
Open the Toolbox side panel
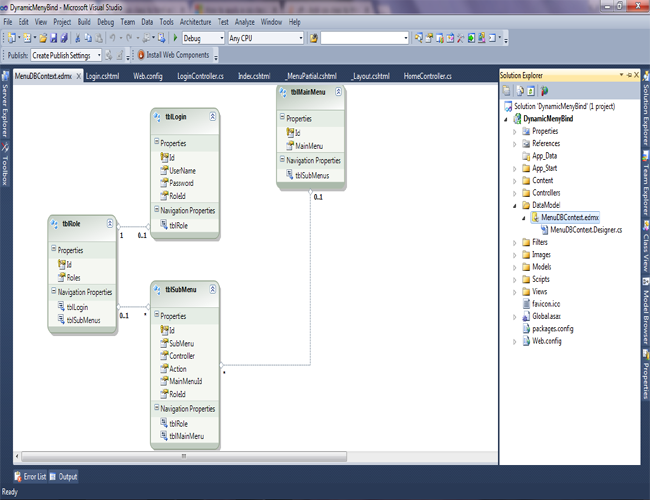5,164
